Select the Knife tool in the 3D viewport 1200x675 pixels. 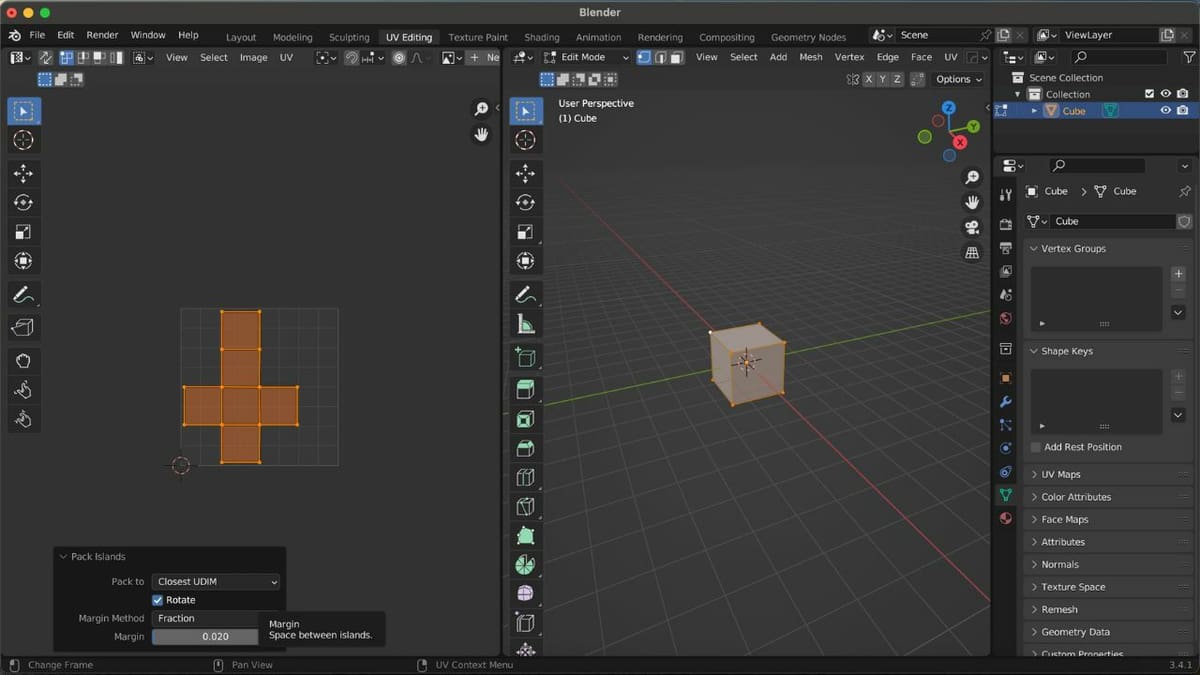tap(525, 507)
